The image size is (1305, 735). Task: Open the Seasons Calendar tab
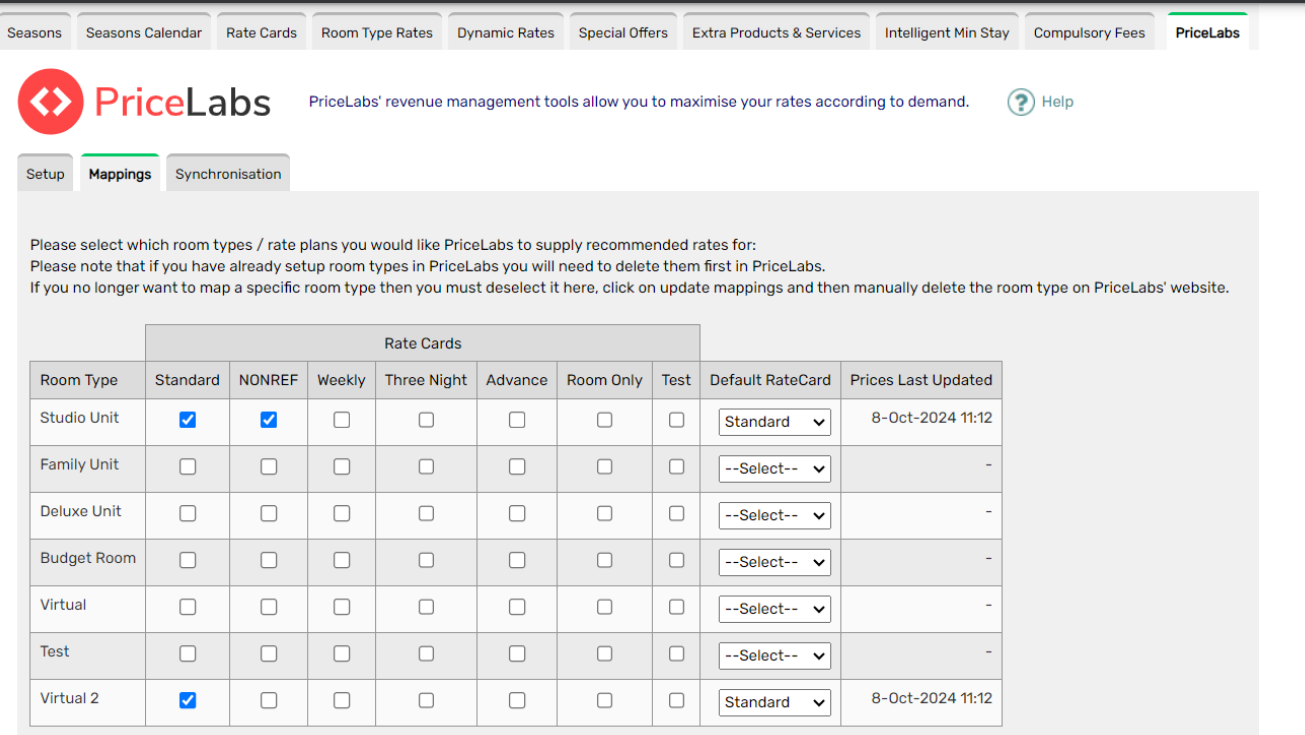tap(144, 32)
